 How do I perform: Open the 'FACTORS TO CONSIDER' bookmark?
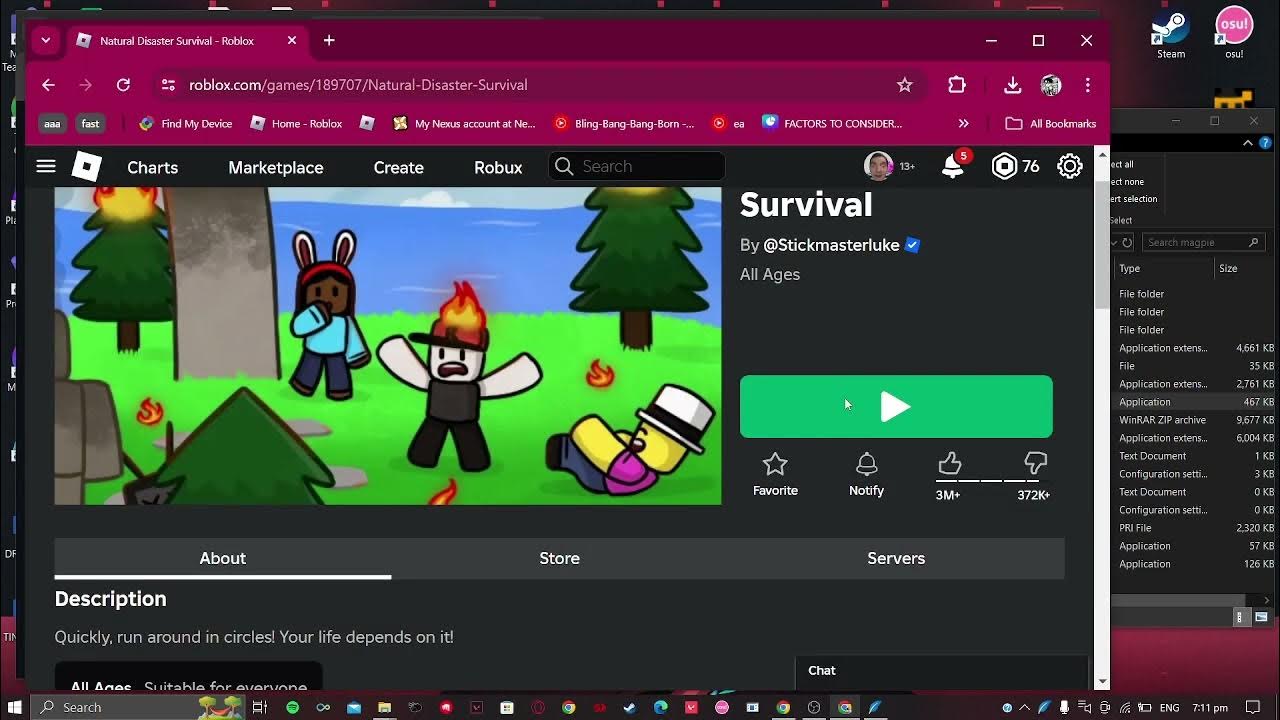(x=832, y=123)
